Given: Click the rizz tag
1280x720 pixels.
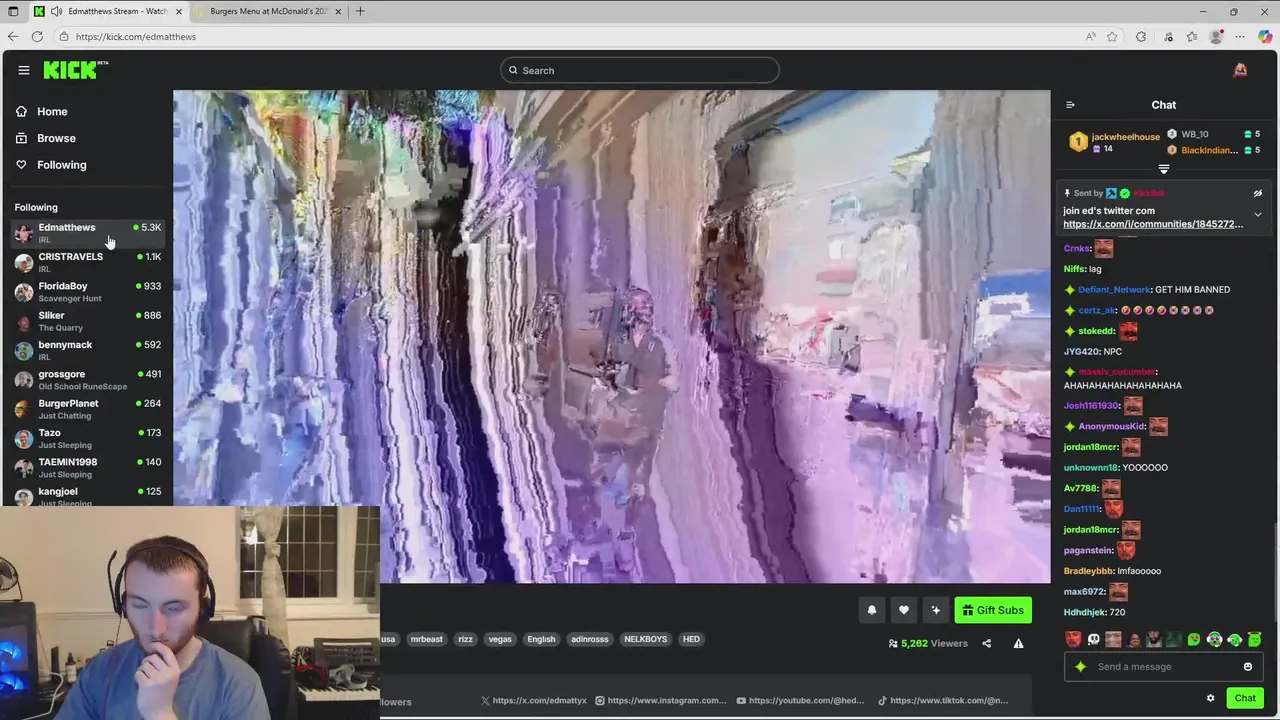Looking at the screenshot, I should tap(465, 639).
